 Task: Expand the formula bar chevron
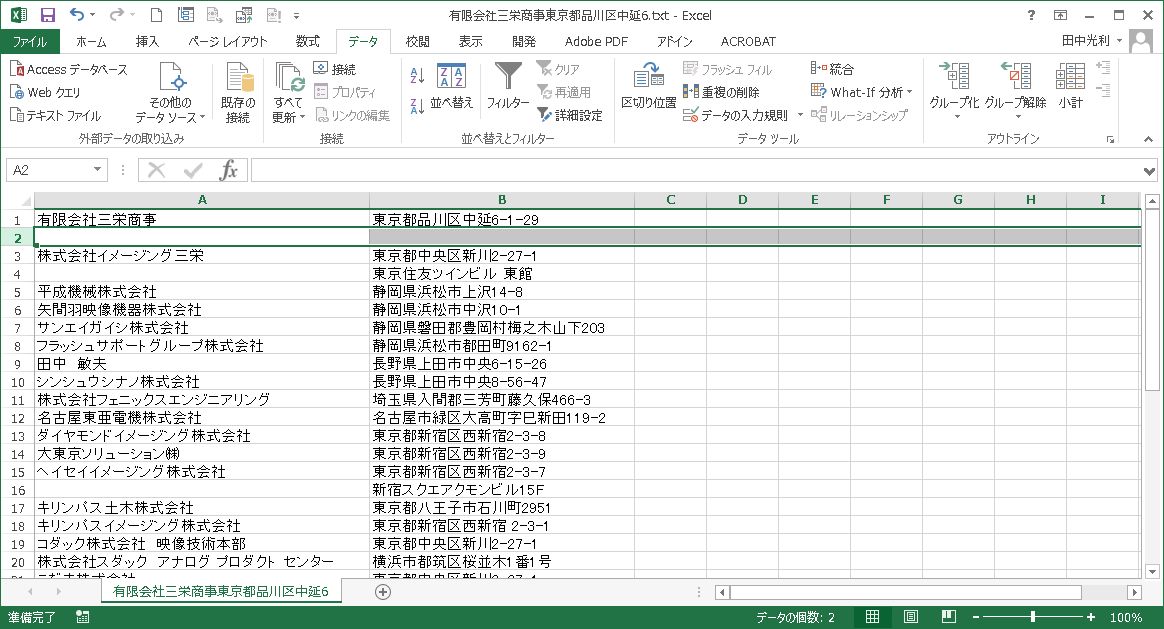[x=1149, y=171]
